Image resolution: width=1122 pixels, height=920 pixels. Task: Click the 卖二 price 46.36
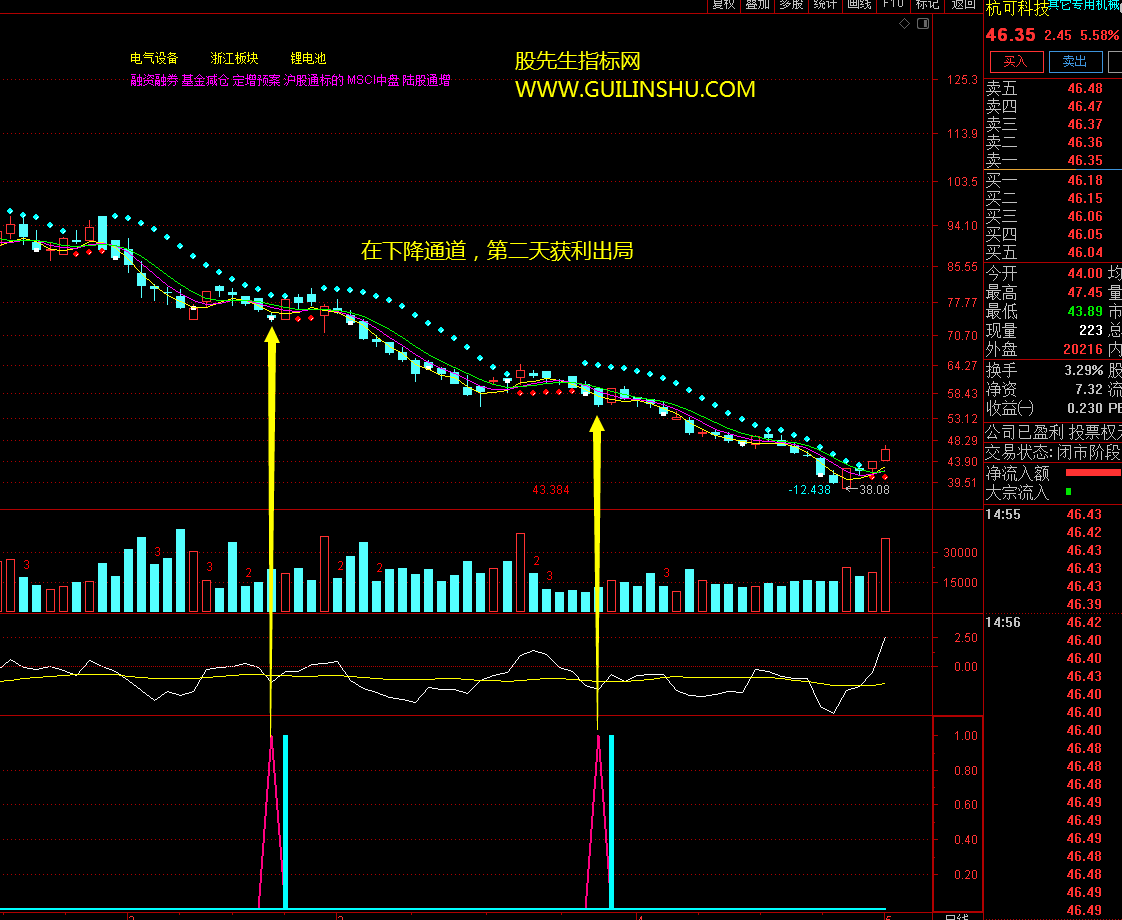[1085, 142]
